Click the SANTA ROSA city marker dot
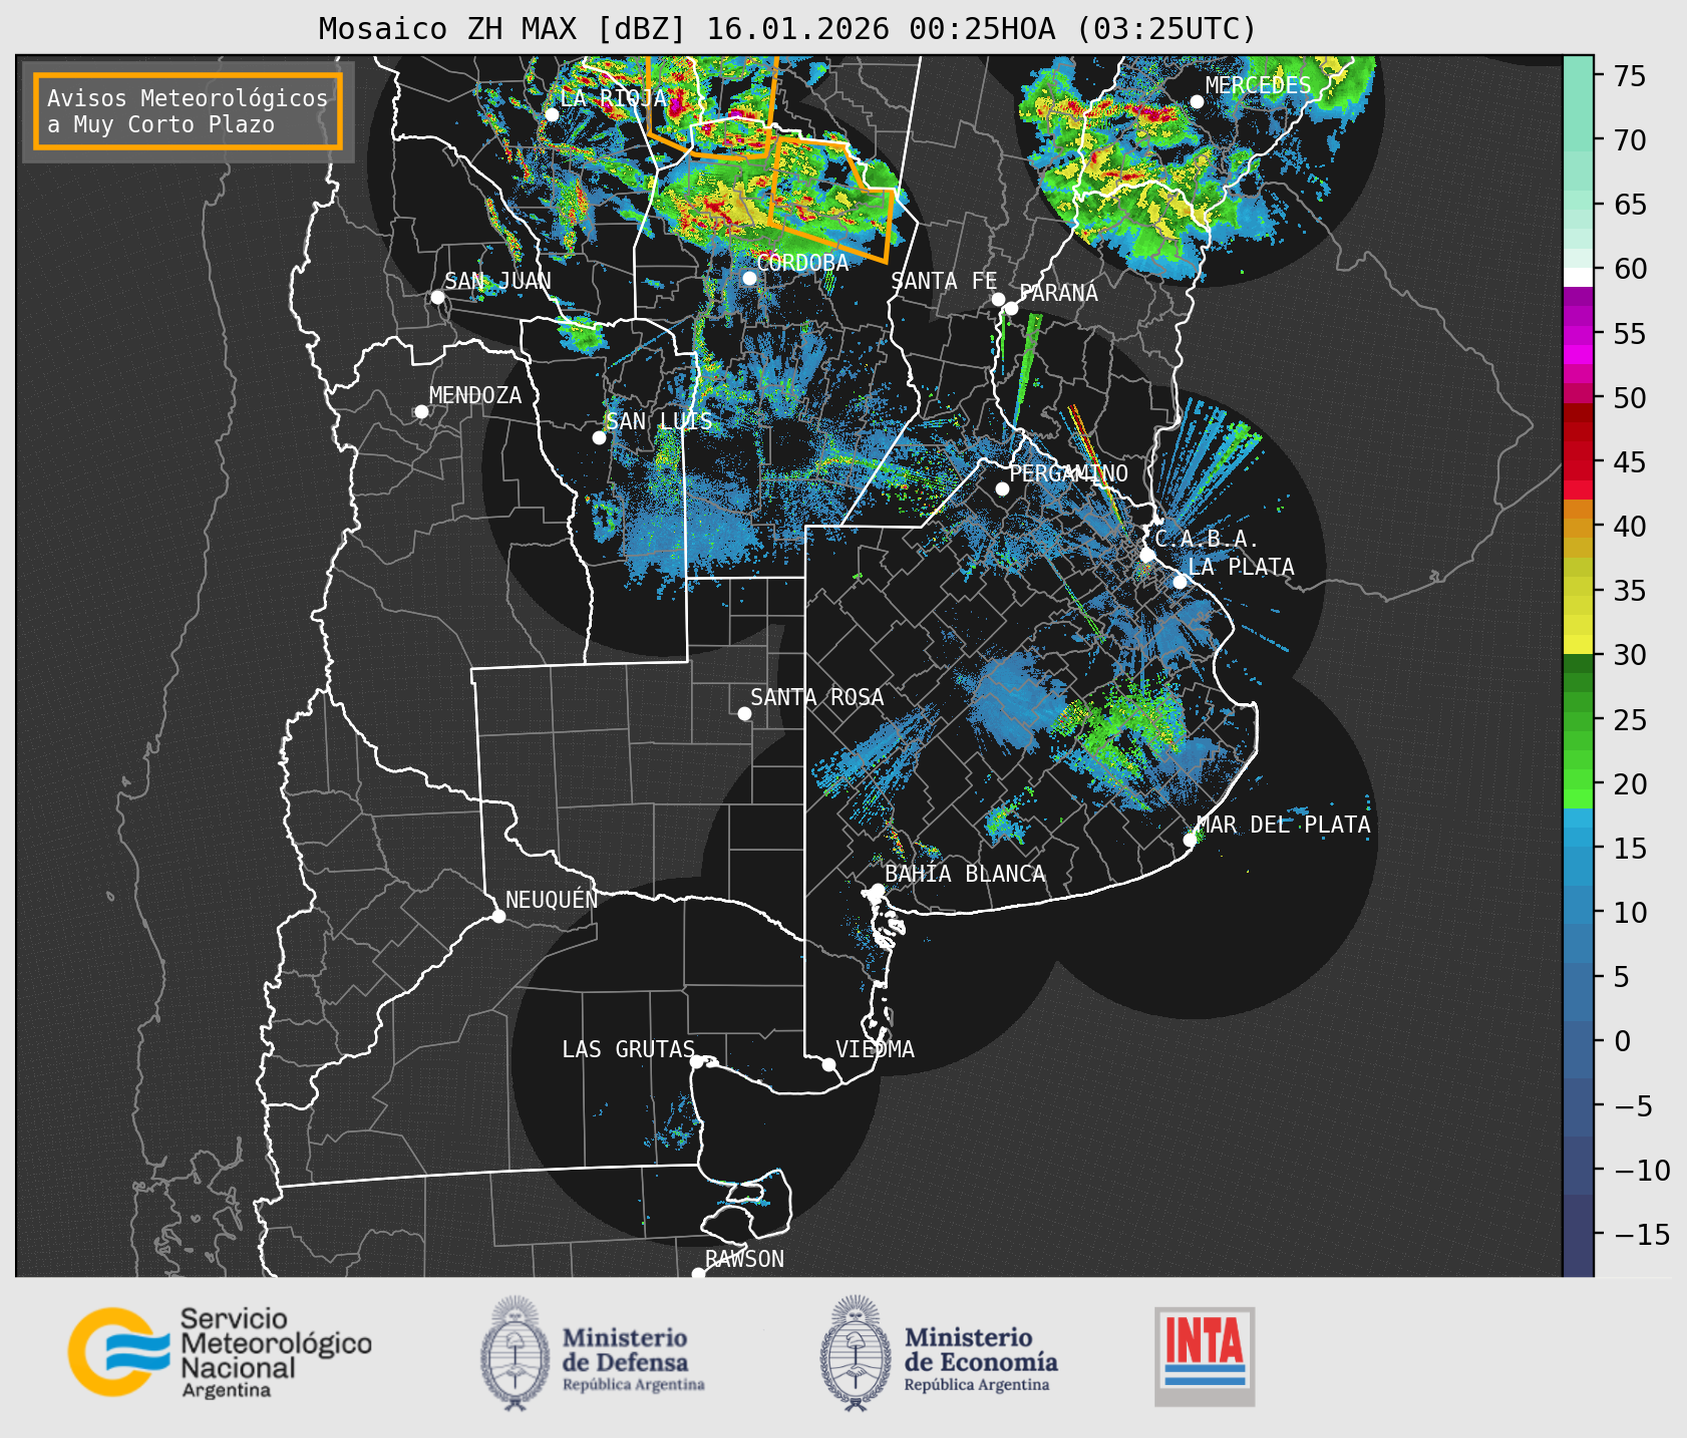Image resolution: width=1687 pixels, height=1438 pixels. [x=744, y=713]
